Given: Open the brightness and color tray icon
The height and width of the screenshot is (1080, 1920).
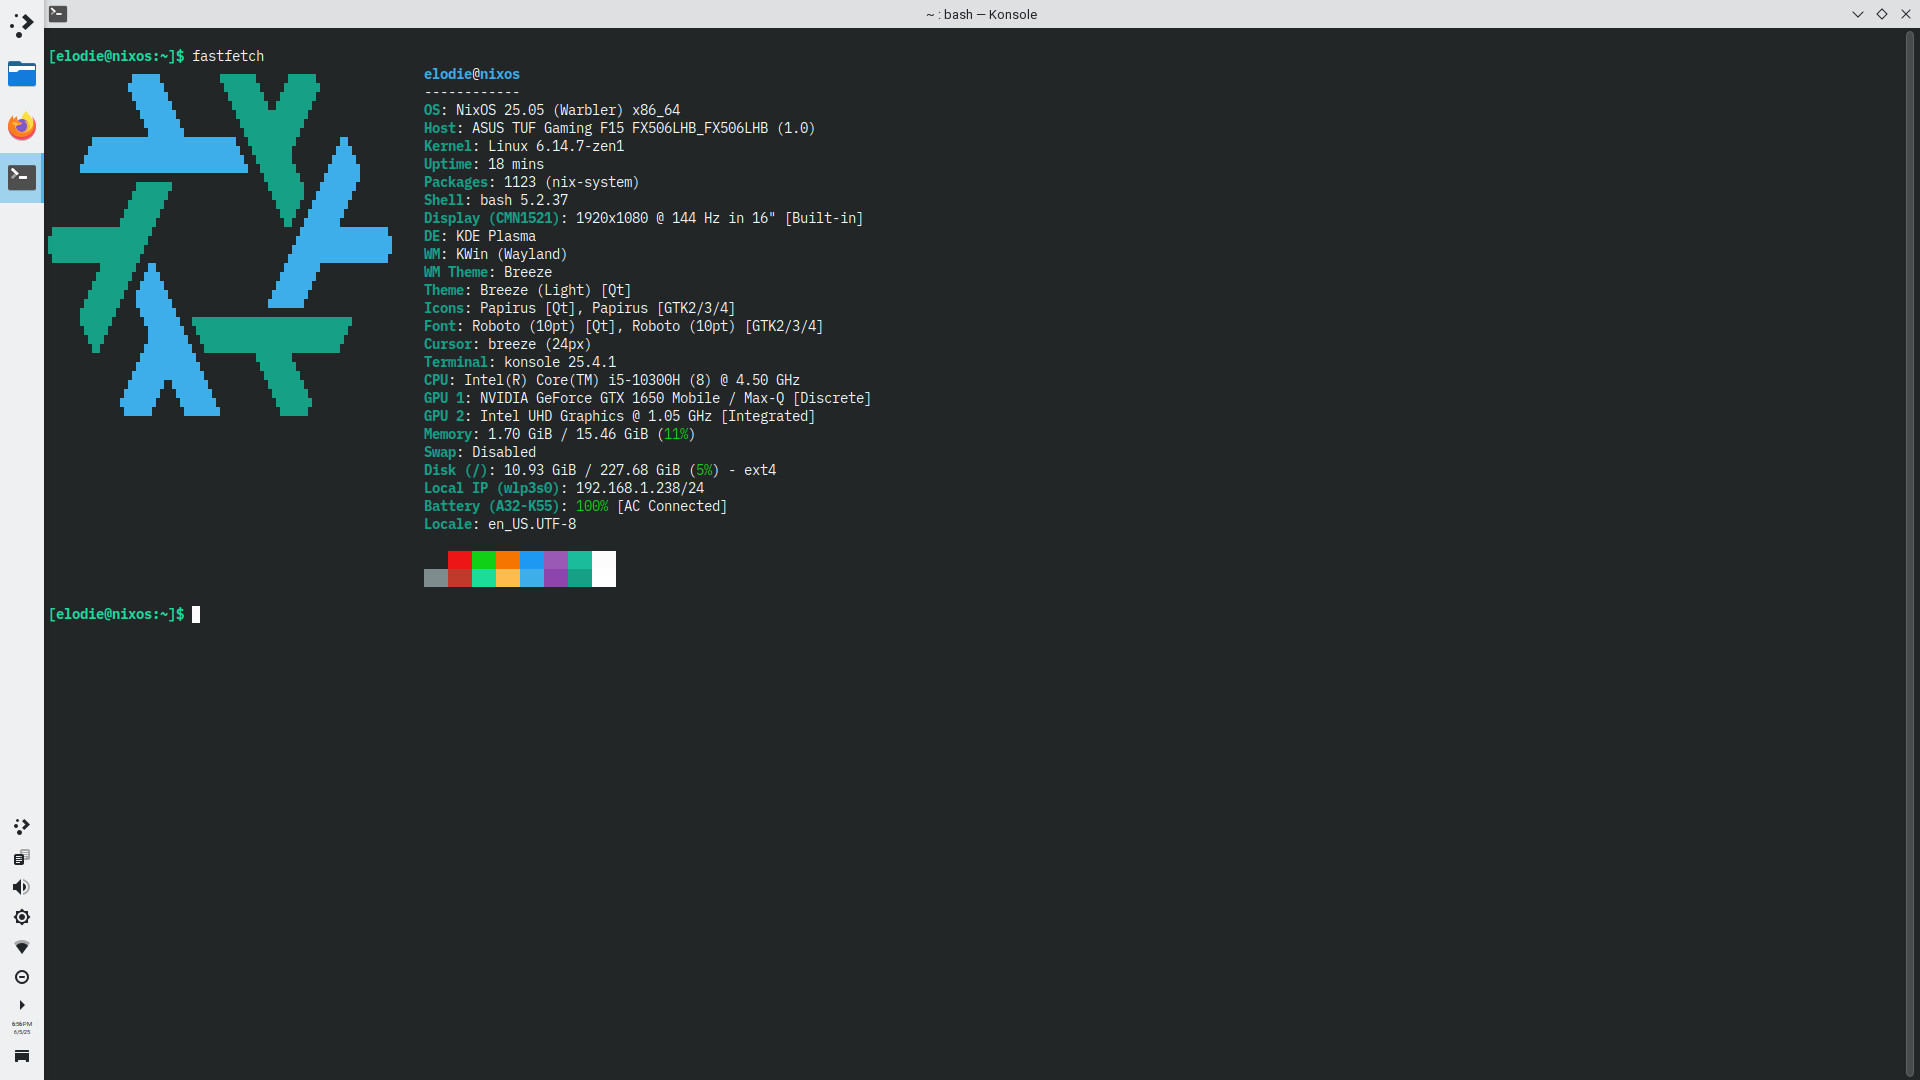Looking at the screenshot, I should (21, 917).
